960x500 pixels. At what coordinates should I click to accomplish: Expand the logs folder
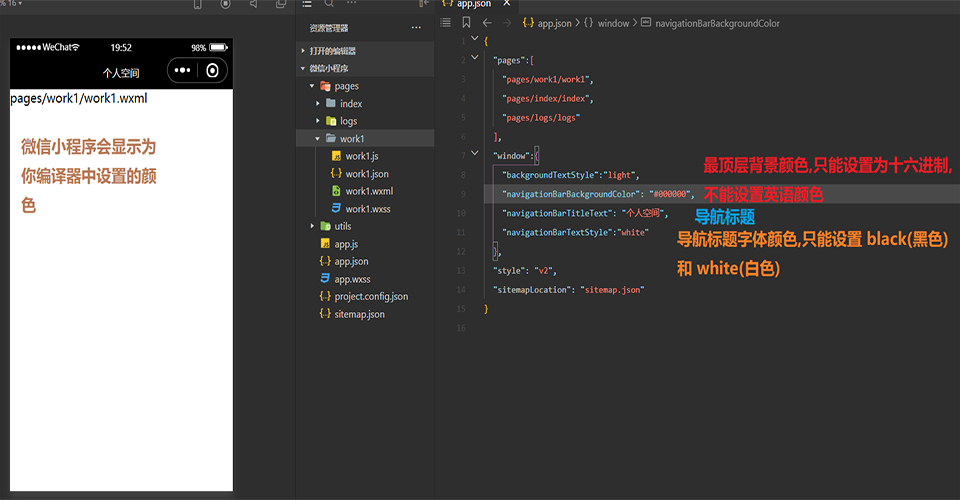point(365,121)
